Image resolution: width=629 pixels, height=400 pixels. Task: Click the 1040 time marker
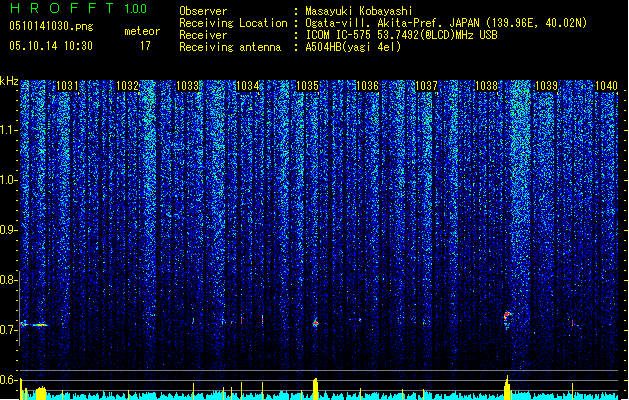coord(607,86)
